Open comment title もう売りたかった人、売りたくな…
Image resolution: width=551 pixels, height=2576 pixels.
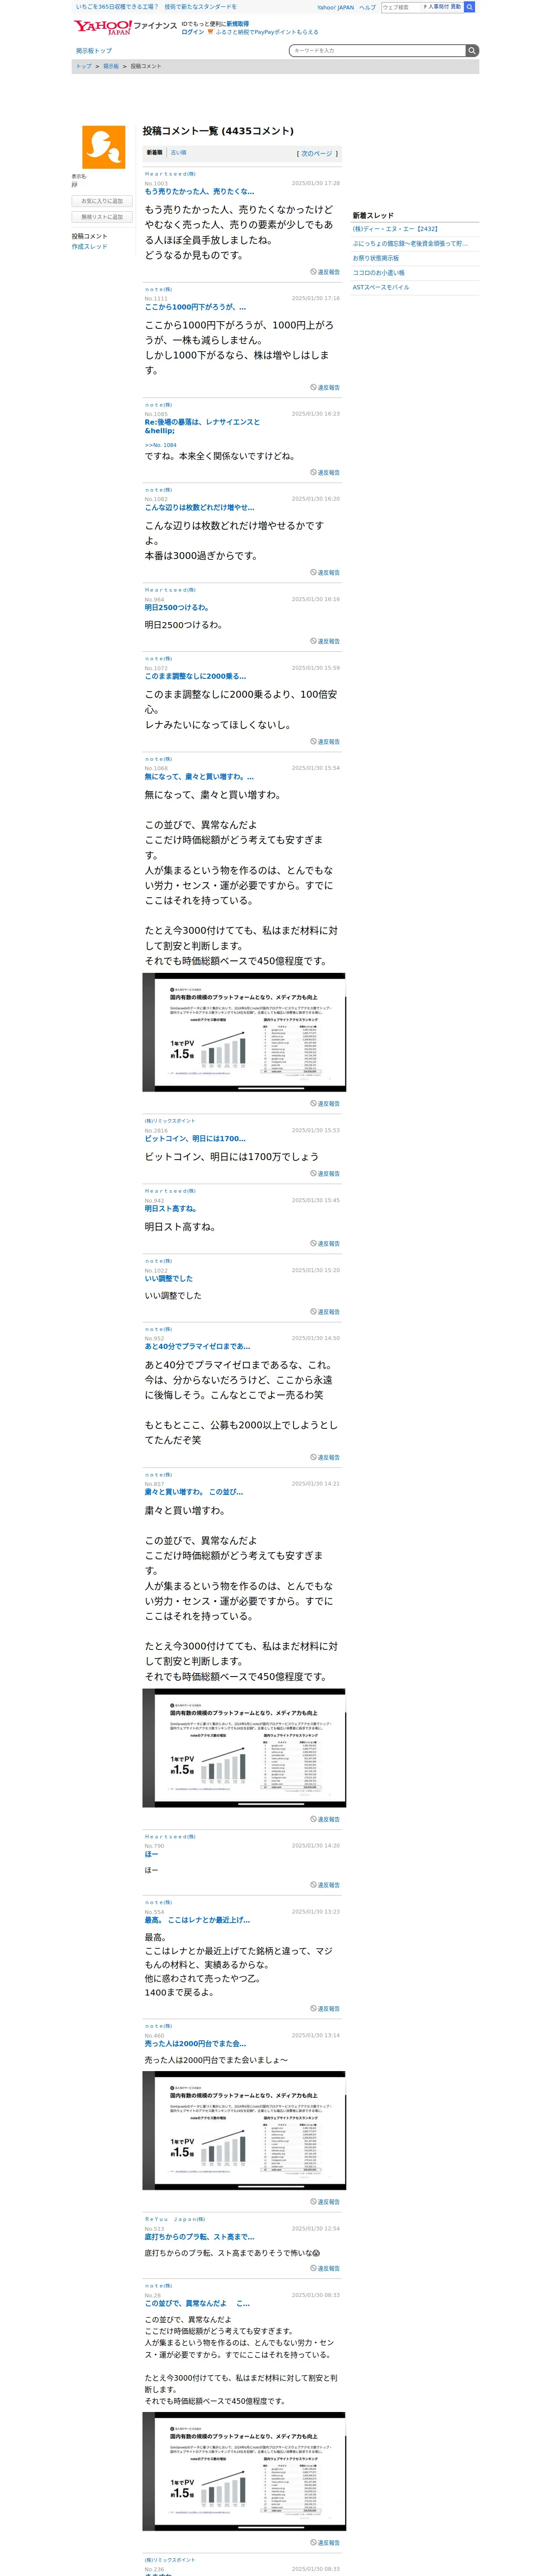pos(199,192)
